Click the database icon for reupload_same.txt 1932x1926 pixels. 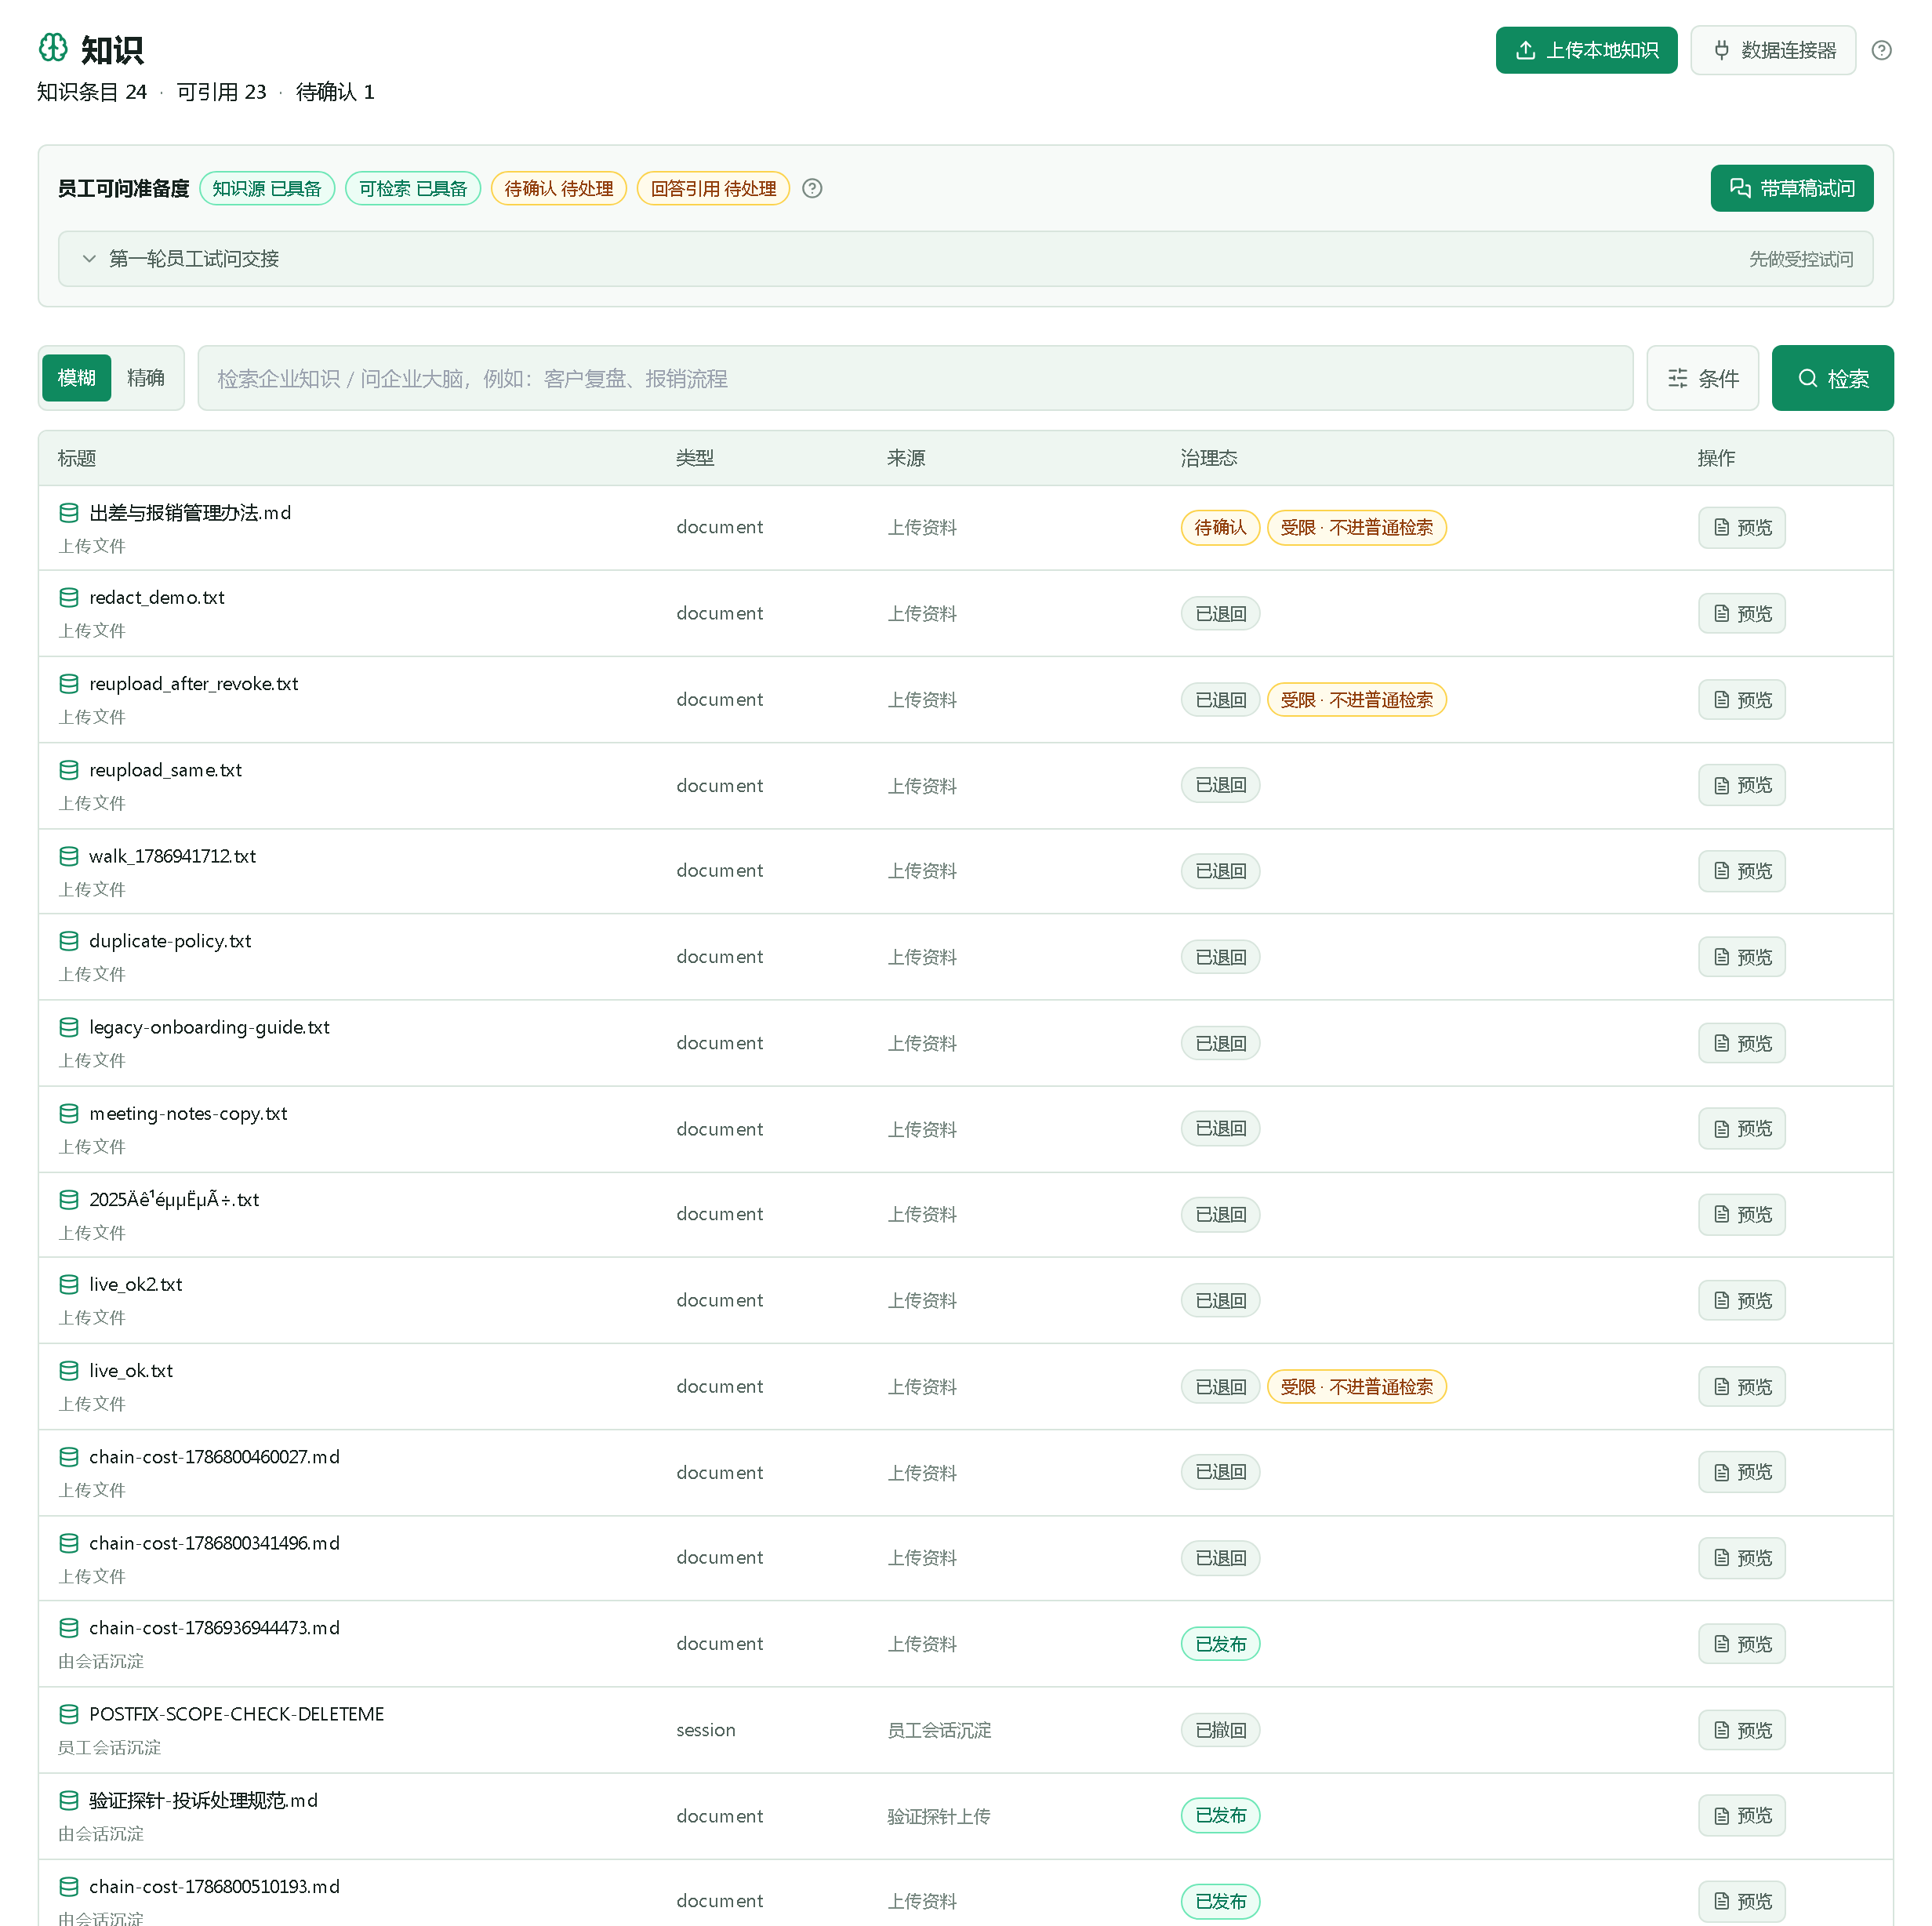click(x=69, y=770)
